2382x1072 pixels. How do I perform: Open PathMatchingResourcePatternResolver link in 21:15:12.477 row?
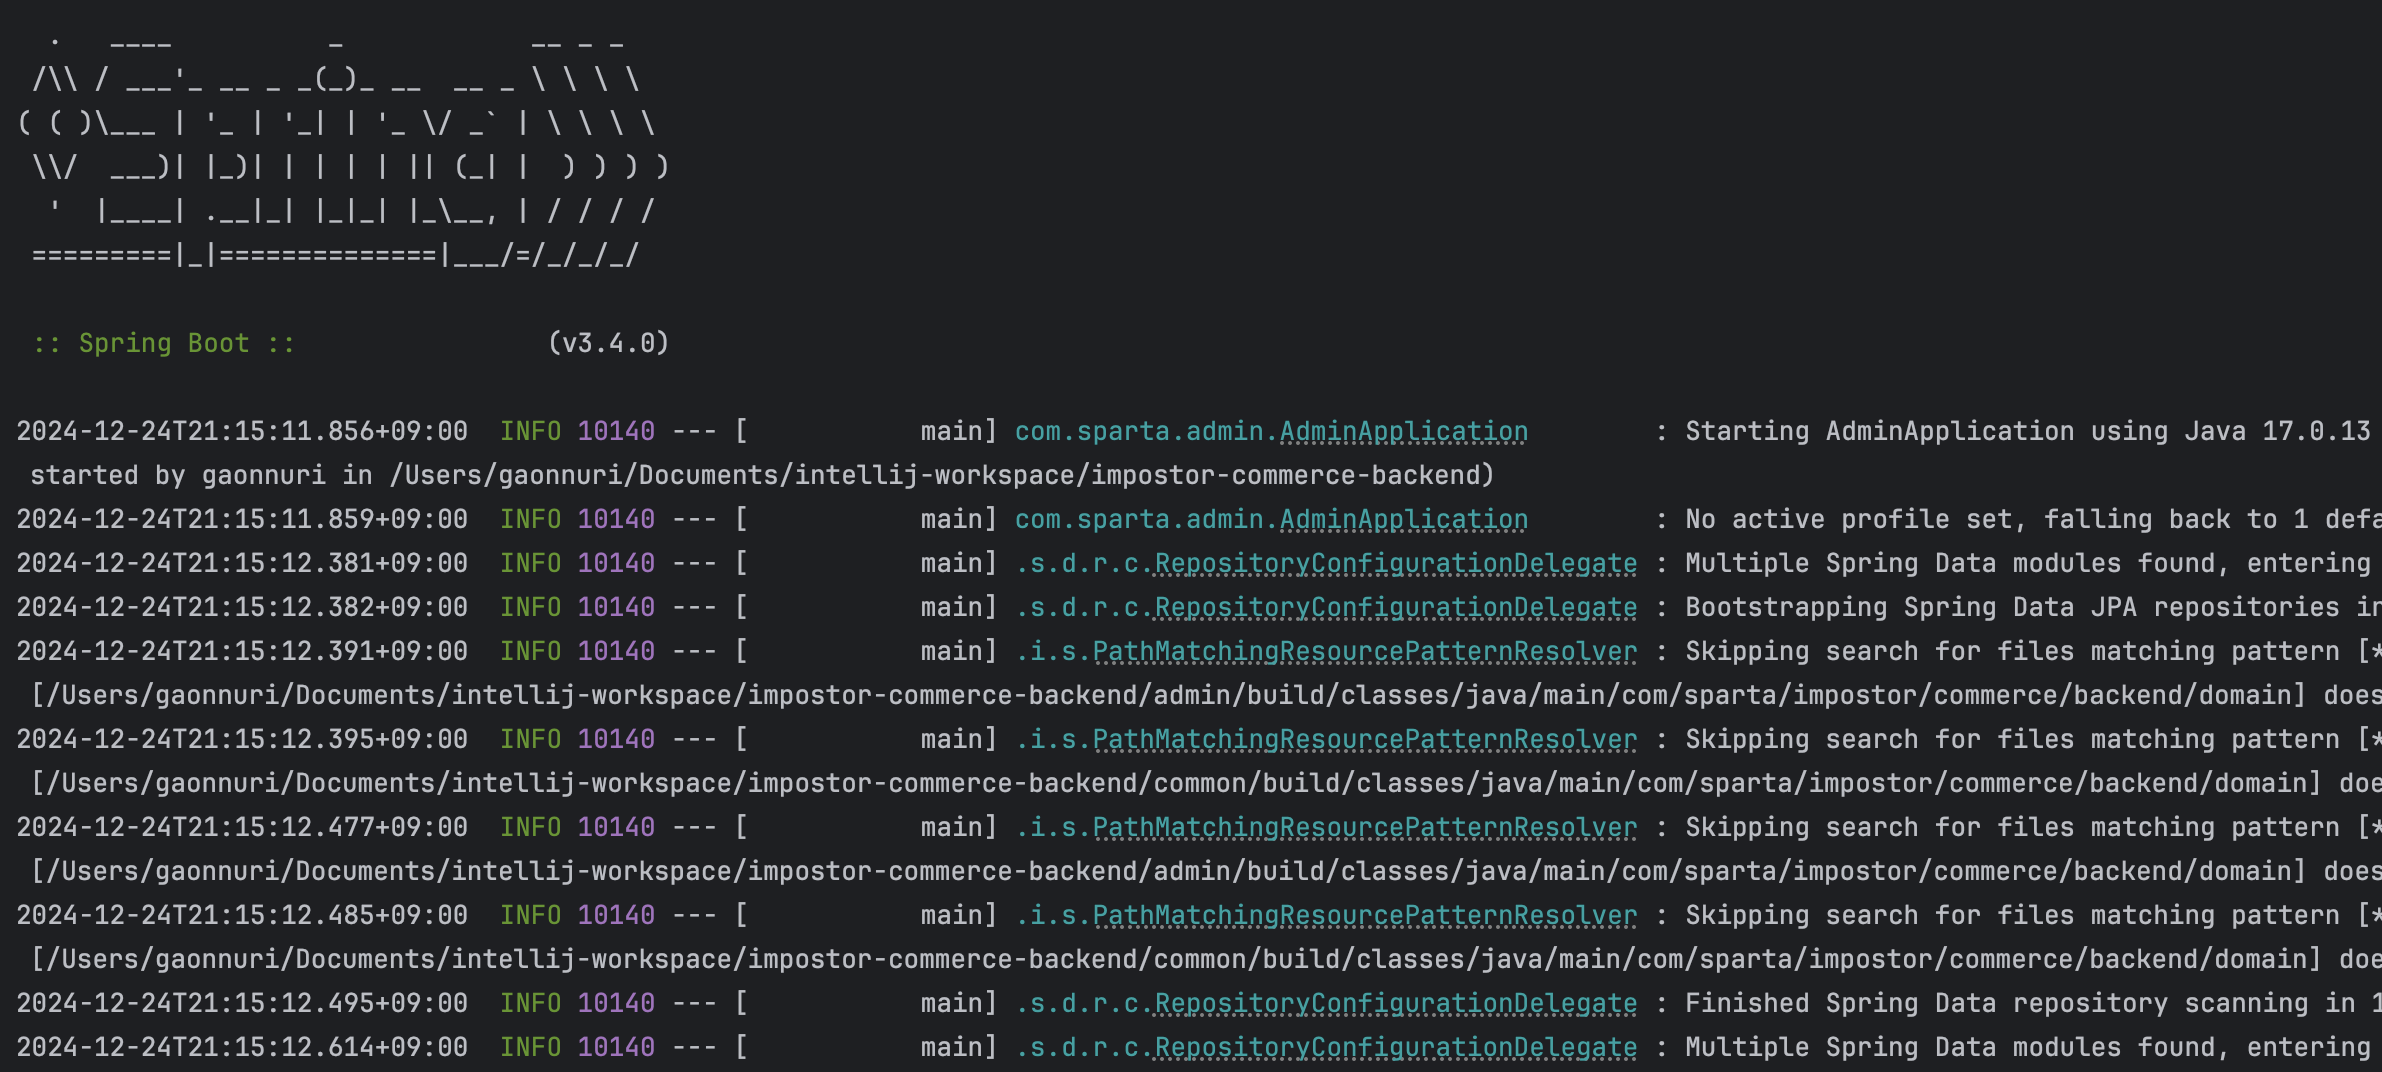pos(1364,827)
